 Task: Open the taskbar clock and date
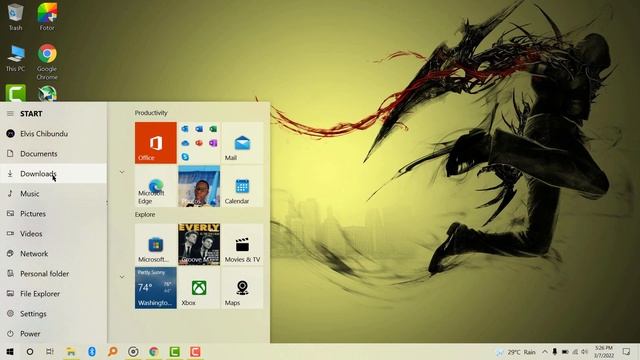(x=604, y=352)
